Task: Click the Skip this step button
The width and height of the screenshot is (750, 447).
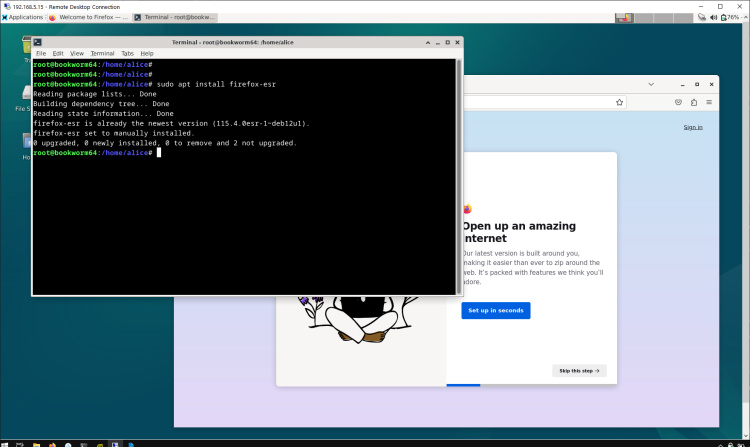Action: coord(579,370)
